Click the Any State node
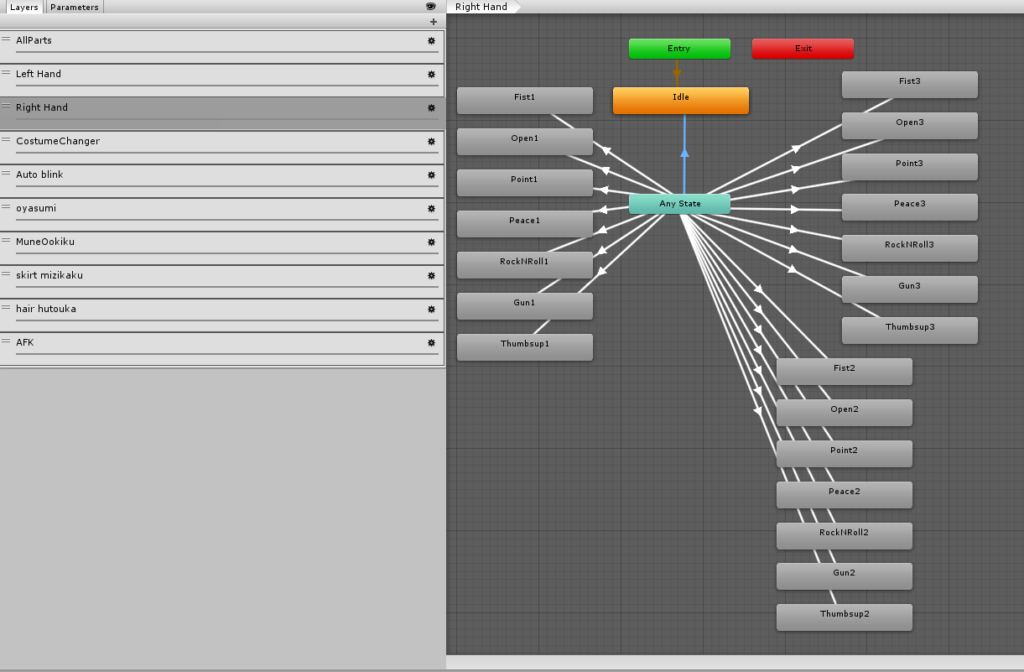Viewport: 1024px width, 672px height. click(679, 204)
